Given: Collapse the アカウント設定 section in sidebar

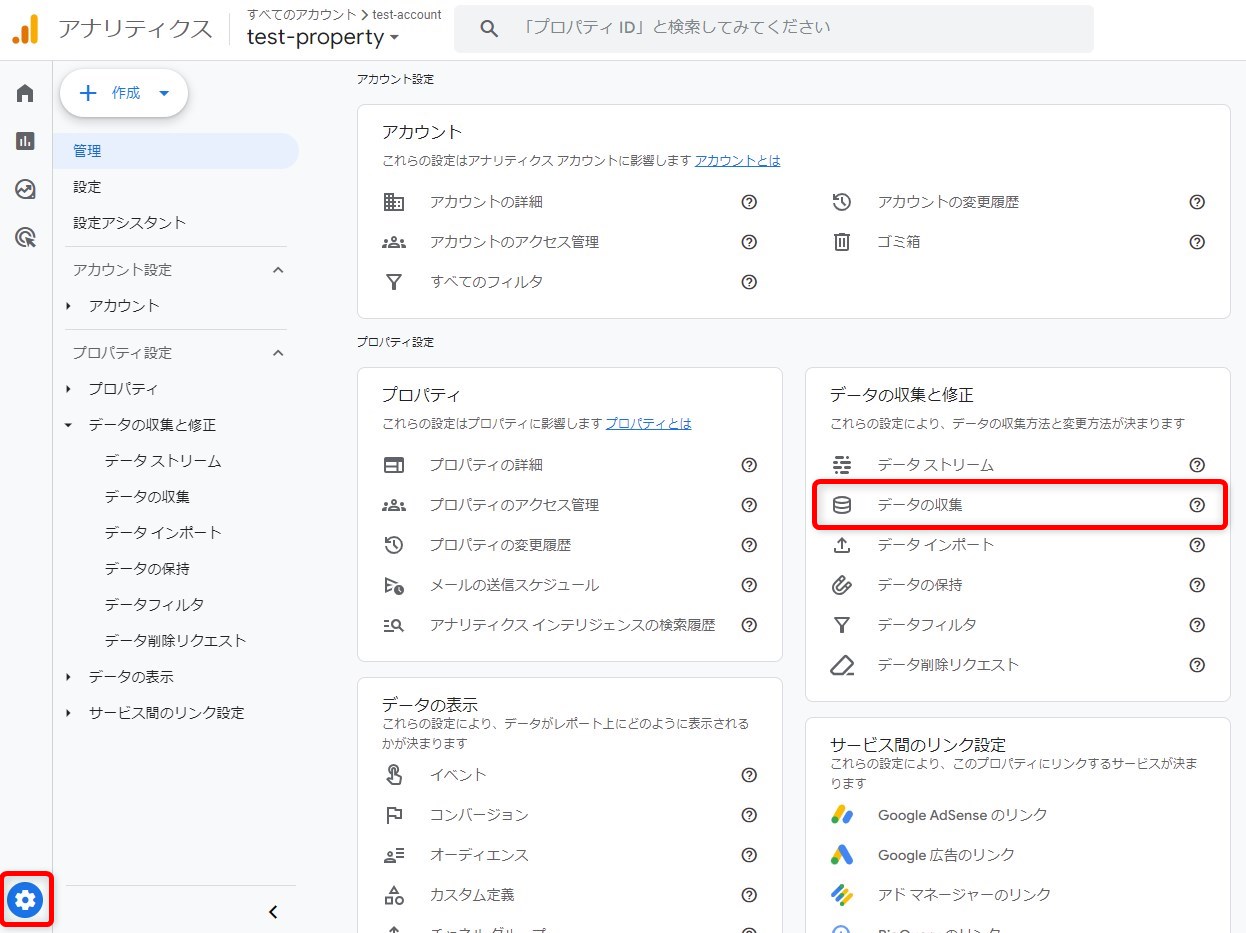Looking at the screenshot, I should [278, 270].
